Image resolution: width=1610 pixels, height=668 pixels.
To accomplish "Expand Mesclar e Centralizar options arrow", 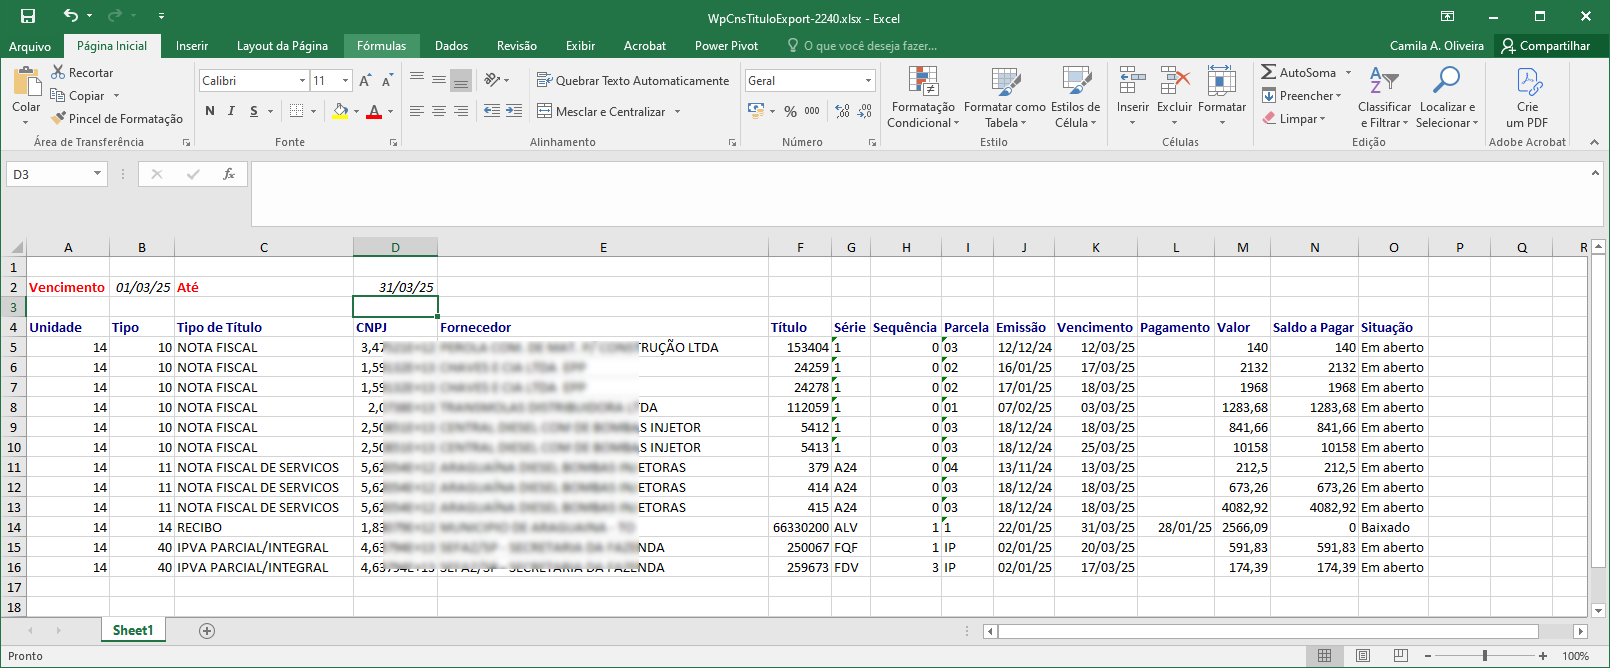I will [x=677, y=111].
